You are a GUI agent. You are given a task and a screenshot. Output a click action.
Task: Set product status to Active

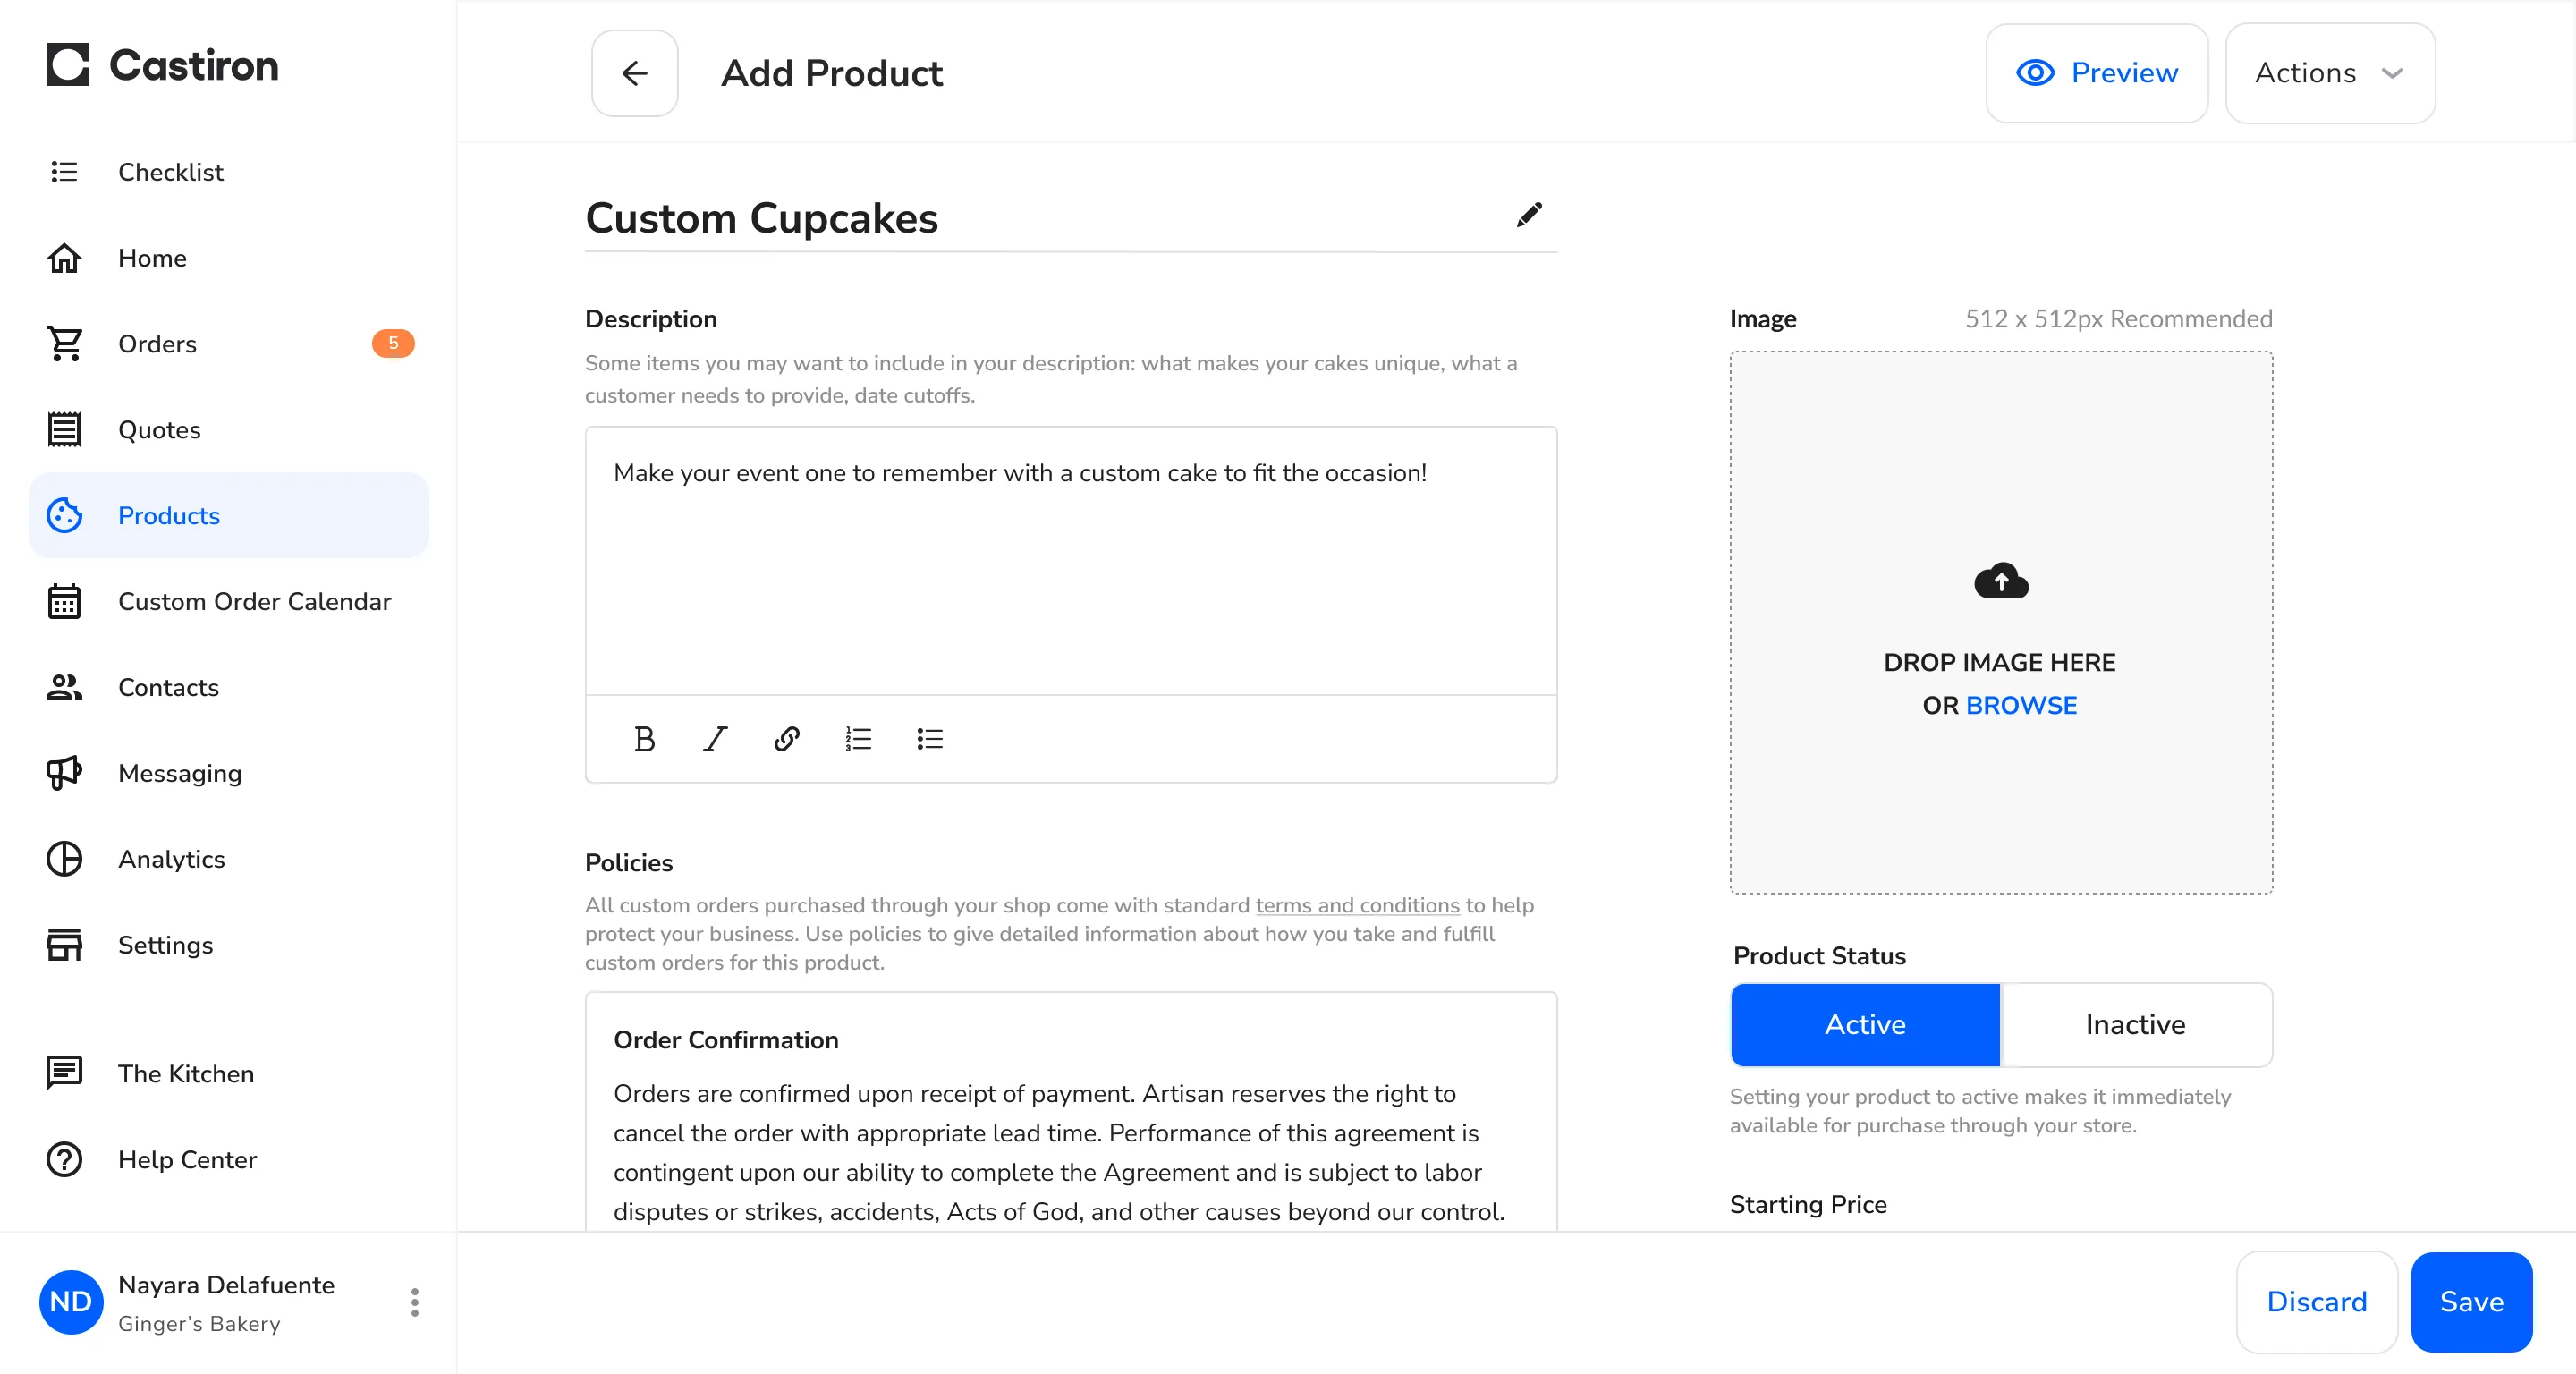click(1865, 1024)
